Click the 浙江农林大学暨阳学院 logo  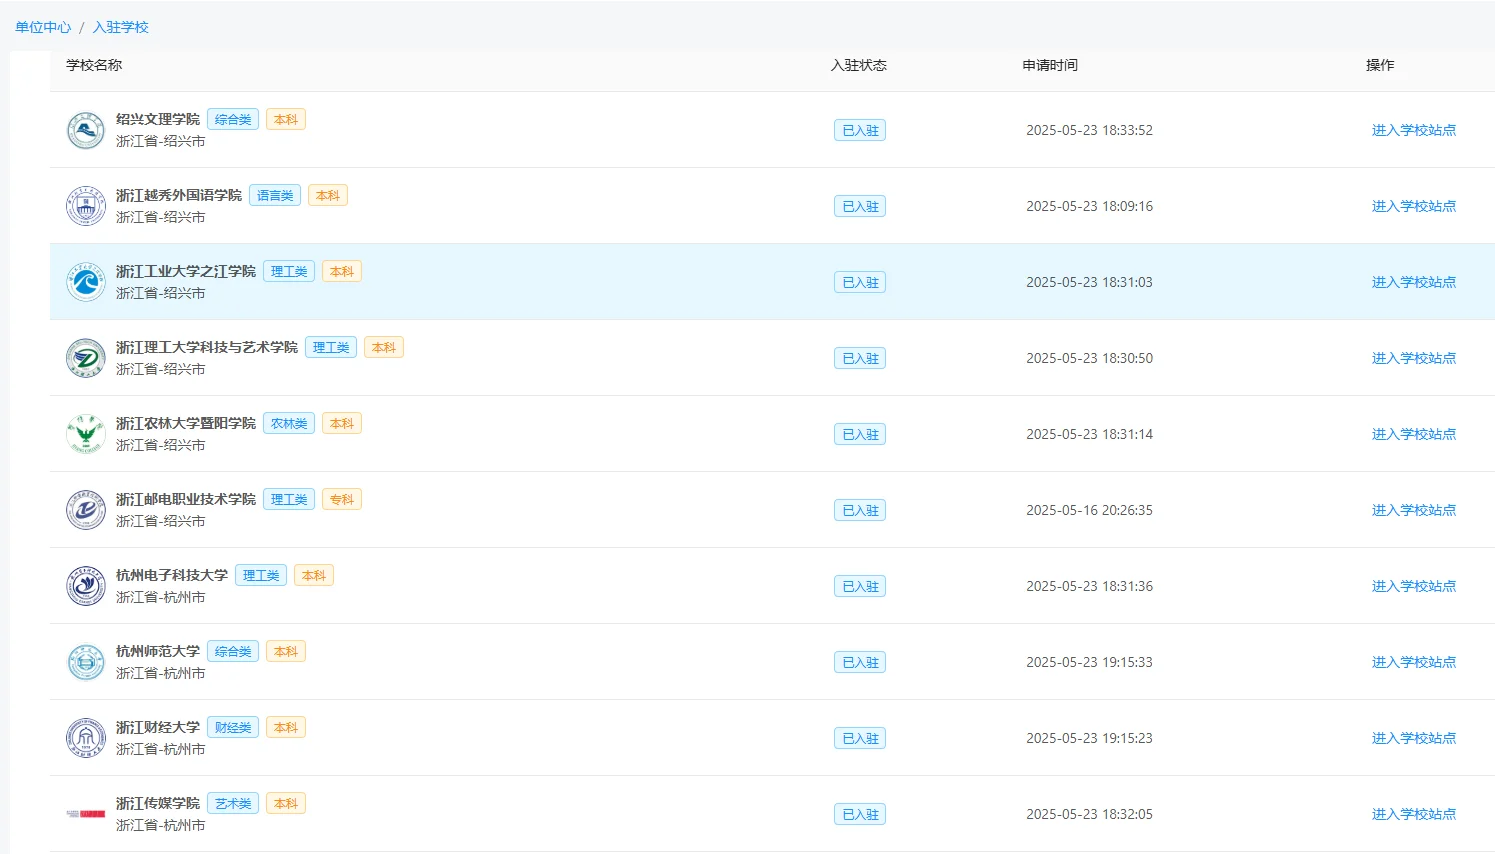click(86, 434)
